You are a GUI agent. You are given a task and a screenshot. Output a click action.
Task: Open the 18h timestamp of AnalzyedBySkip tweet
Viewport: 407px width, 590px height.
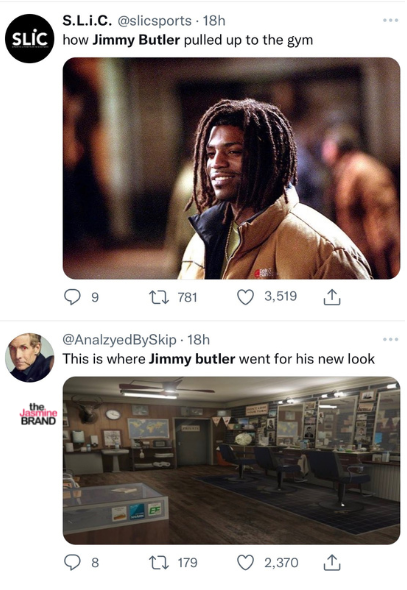[199, 340]
